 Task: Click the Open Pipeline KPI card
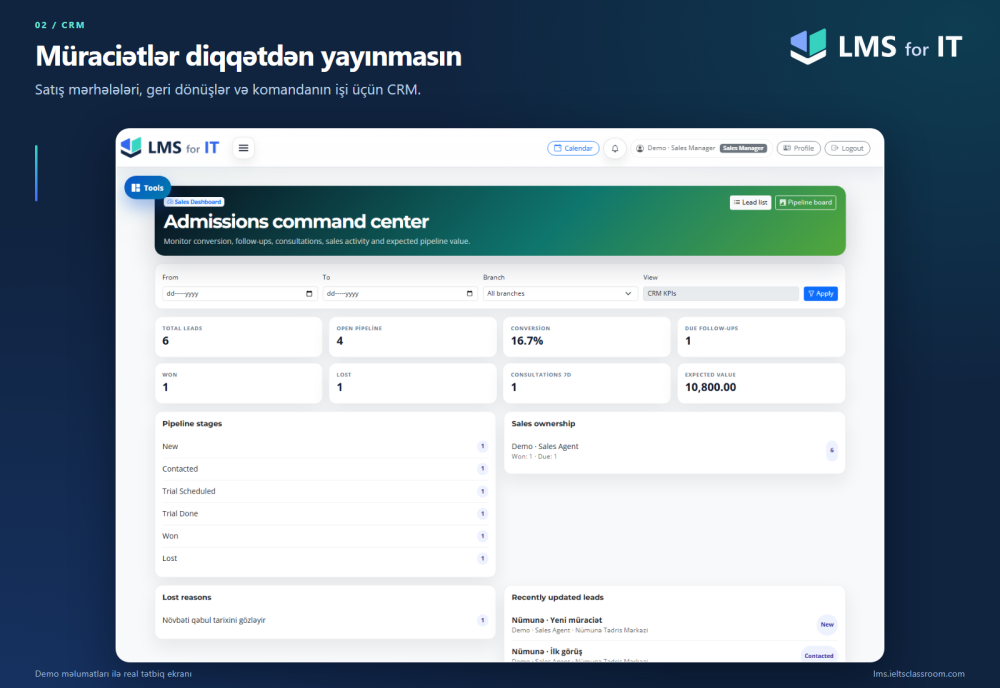tap(413, 337)
